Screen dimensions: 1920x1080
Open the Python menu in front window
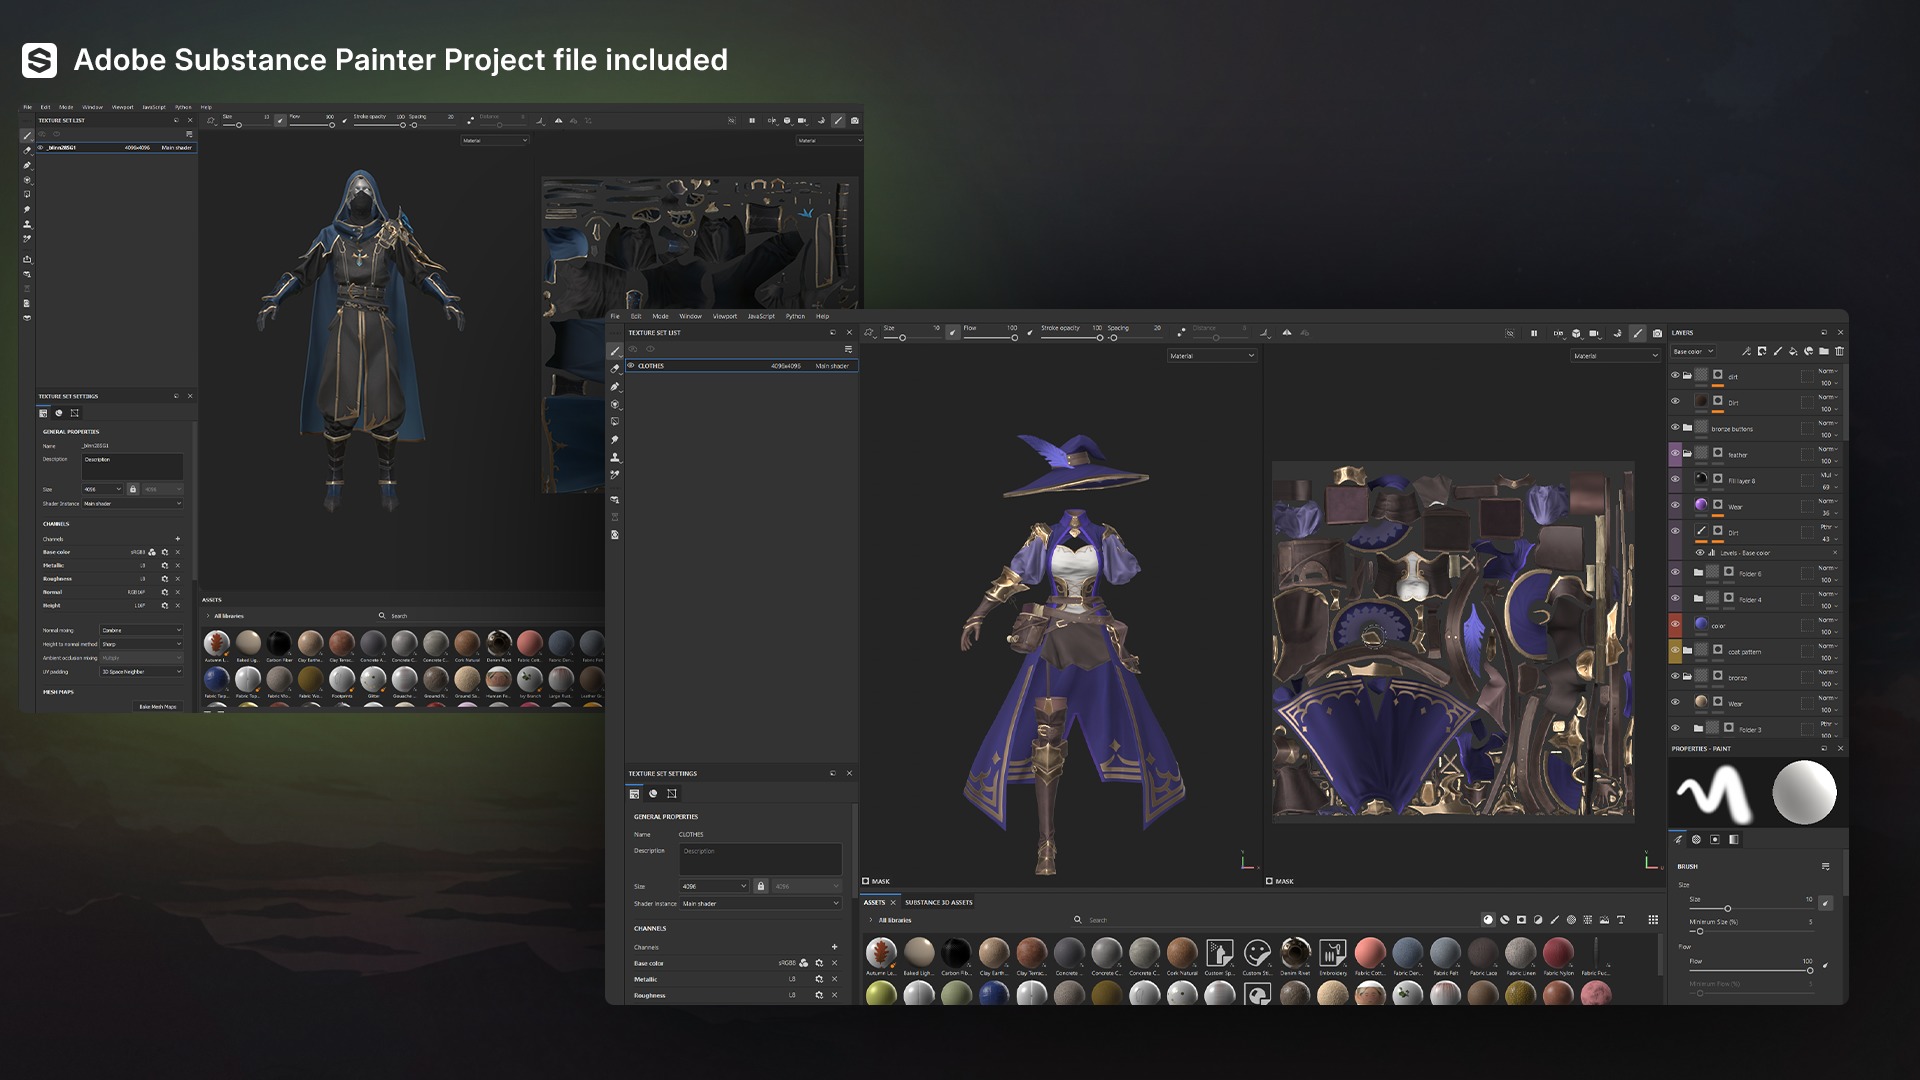(x=795, y=316)
